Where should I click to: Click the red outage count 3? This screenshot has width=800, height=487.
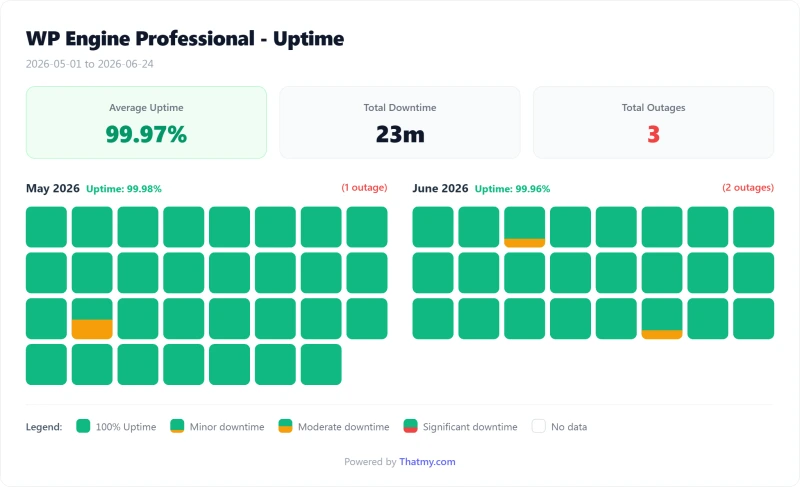pos(654,135)
